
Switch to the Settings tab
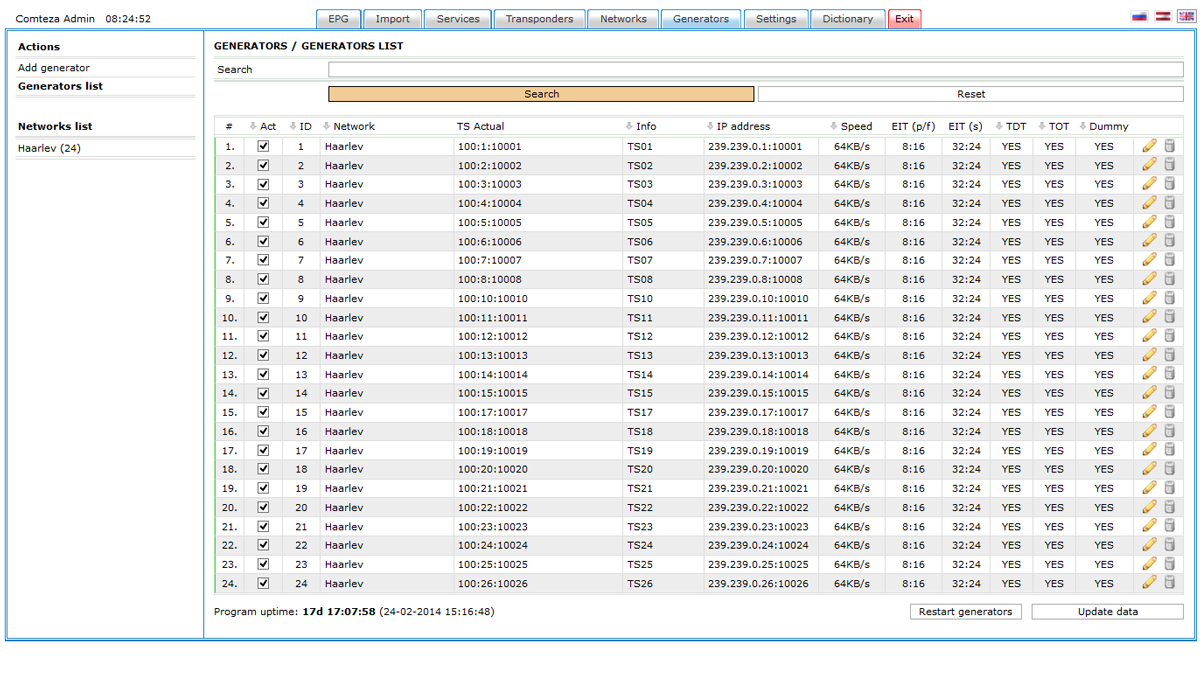pos(776,18)
